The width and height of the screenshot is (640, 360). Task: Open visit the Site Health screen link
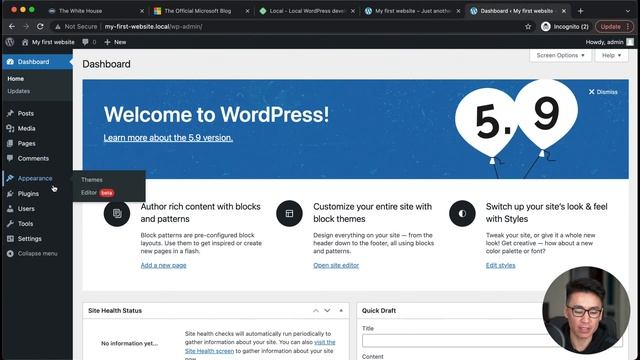pyautogui.click(x=260, y=347)
